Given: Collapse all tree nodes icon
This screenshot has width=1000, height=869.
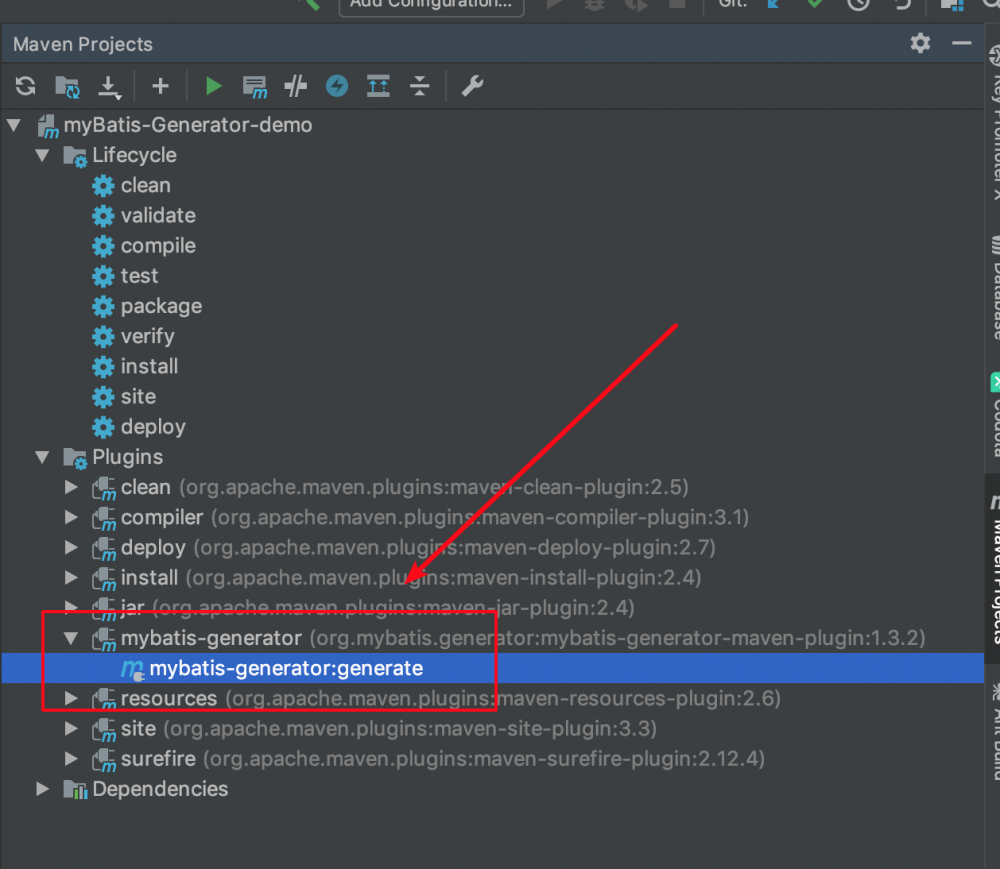Looking at the screenshot, I should point(420,85).
